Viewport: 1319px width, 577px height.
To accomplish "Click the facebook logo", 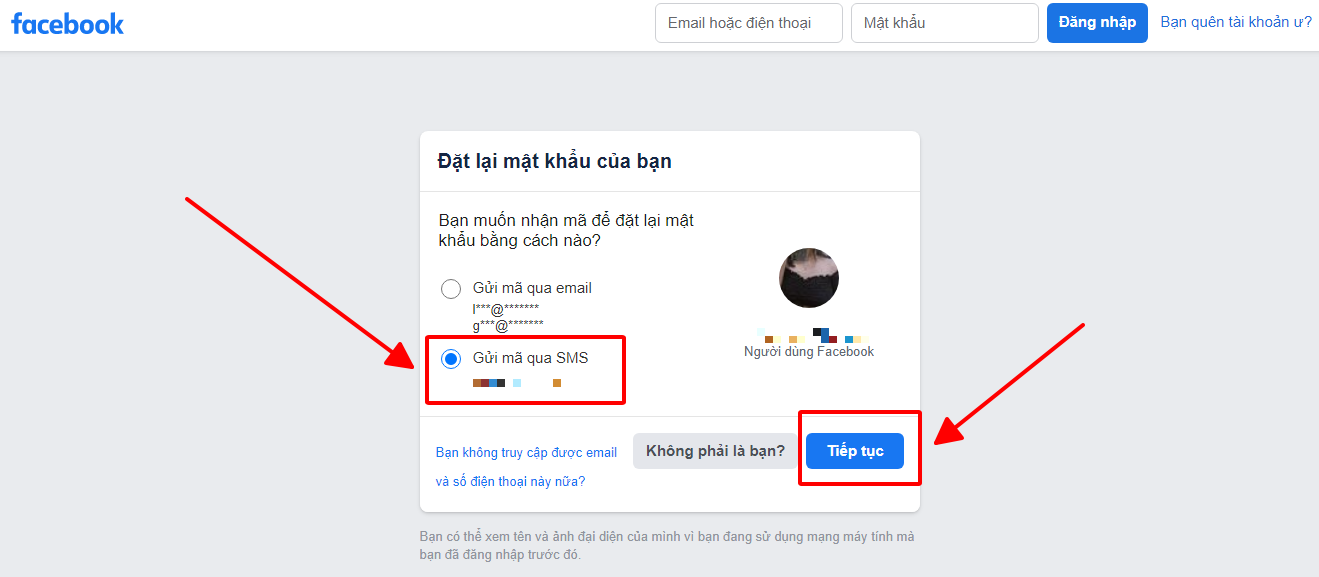I will (x=67, y=24).
